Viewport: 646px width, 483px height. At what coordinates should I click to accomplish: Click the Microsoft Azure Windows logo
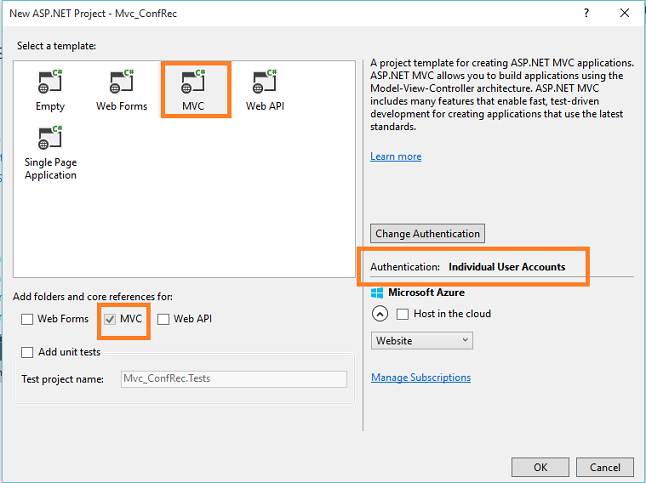point(377,293)
